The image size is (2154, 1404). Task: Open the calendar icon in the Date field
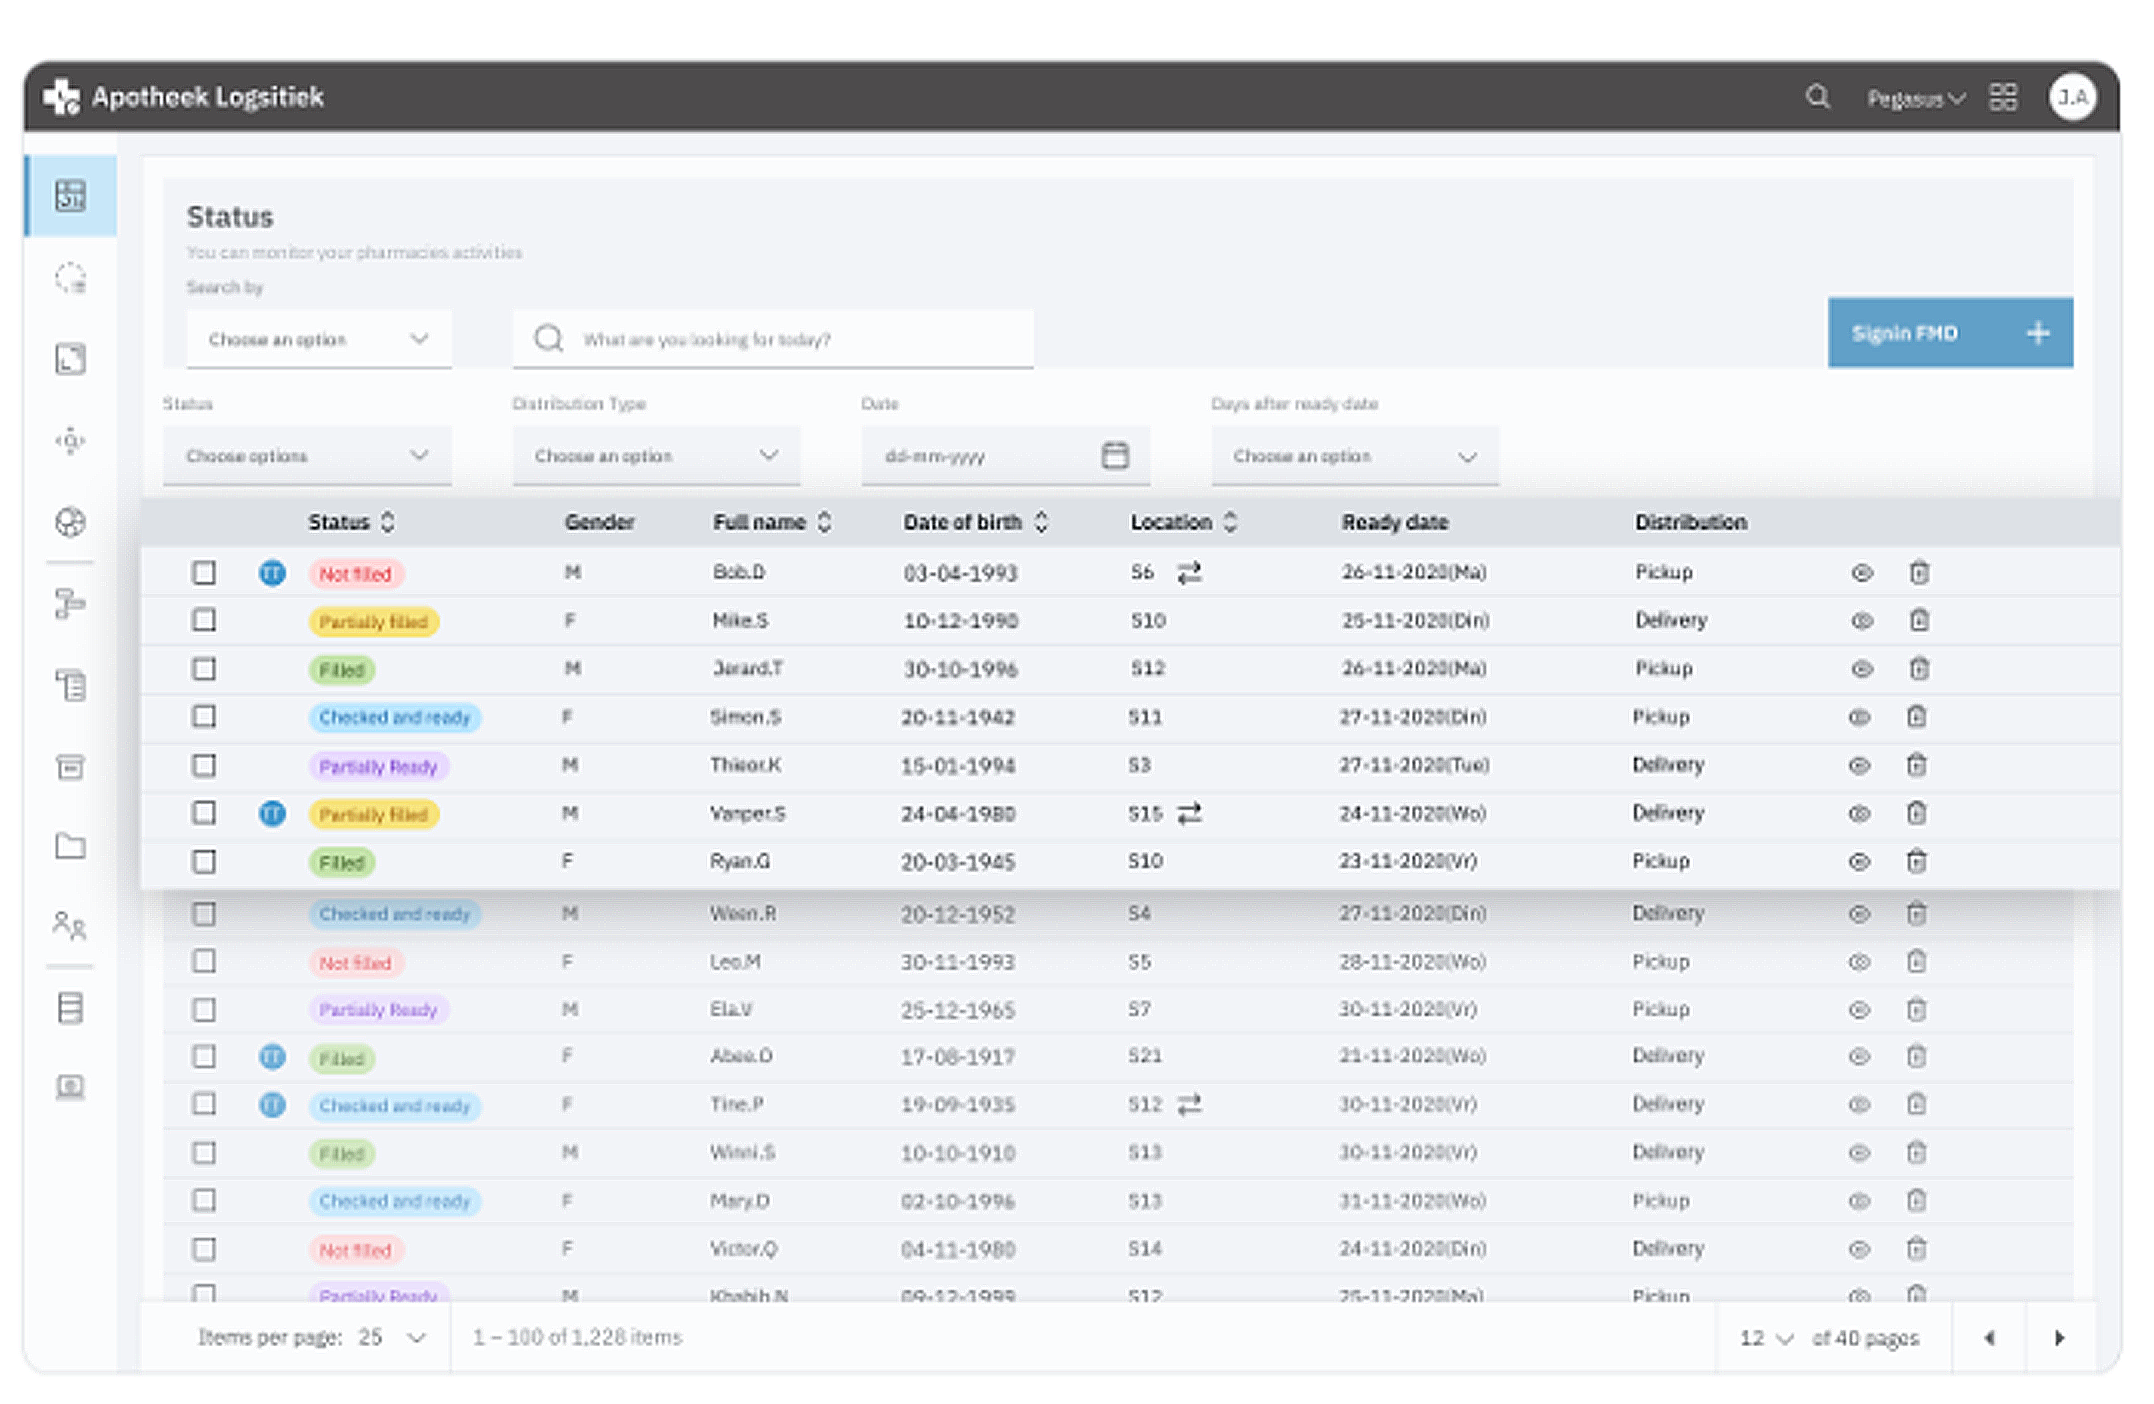(x=1115, y=456)
